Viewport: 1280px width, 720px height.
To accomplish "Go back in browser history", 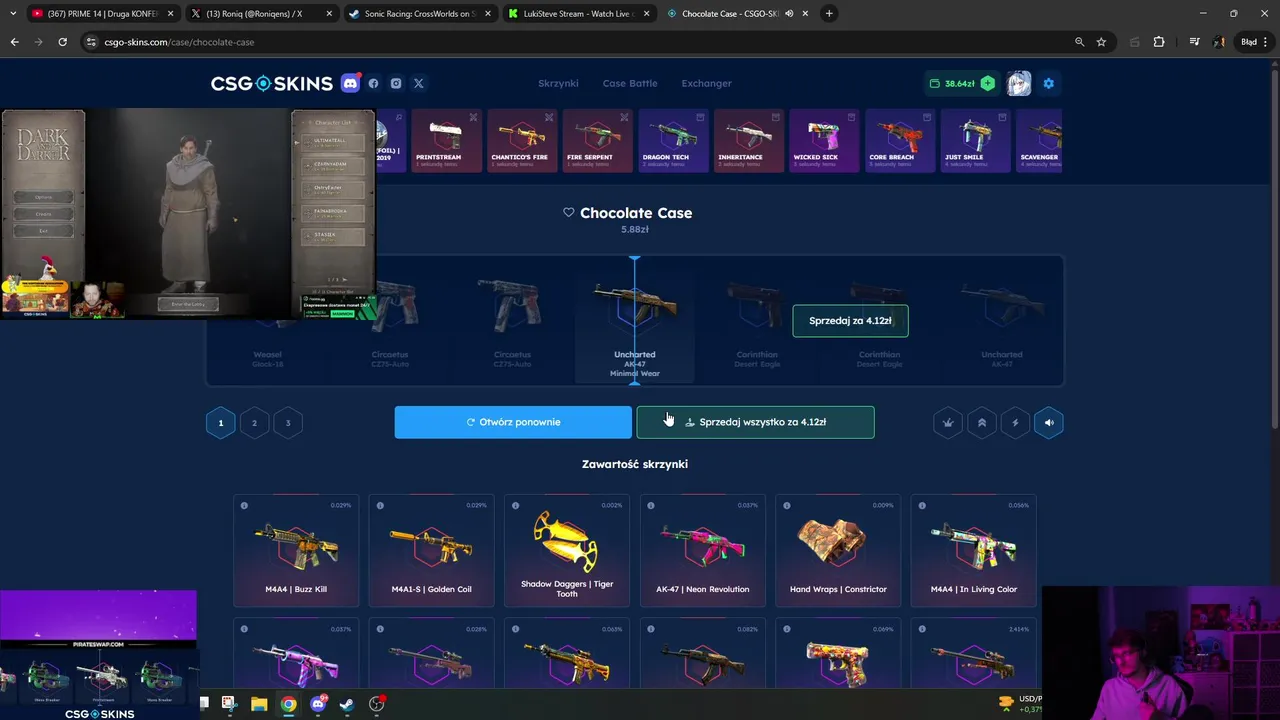I will pyautogui.click(x=14, y=42).
